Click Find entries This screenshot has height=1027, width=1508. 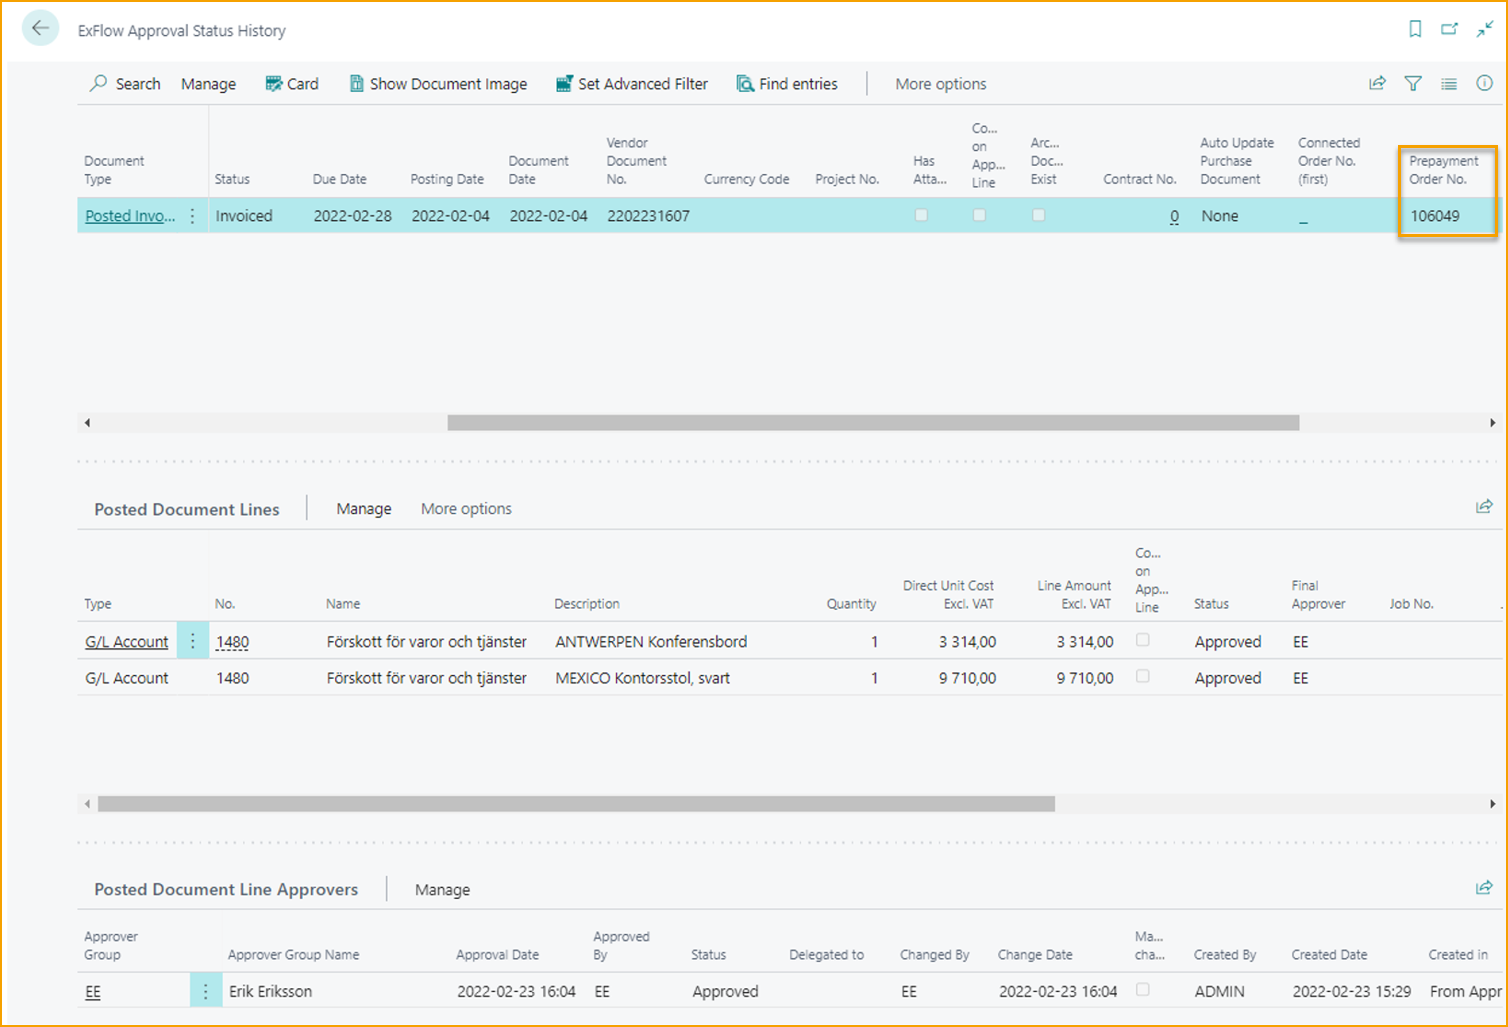click(x=787, y=84)
